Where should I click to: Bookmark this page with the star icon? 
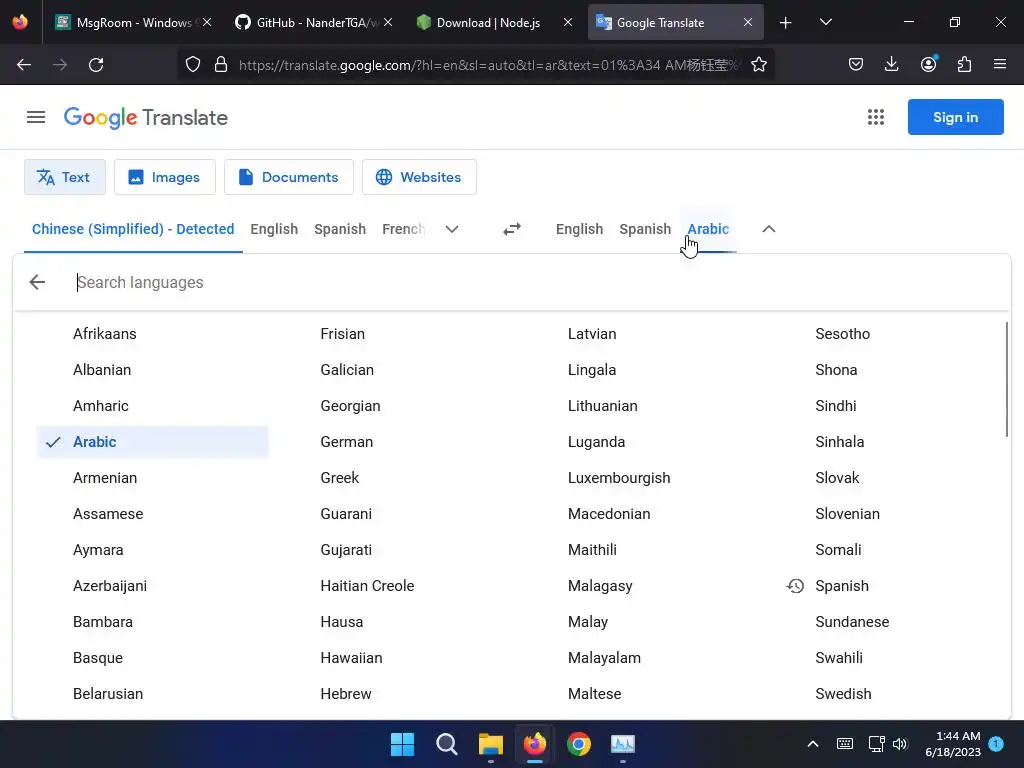[x=758, y=65]
